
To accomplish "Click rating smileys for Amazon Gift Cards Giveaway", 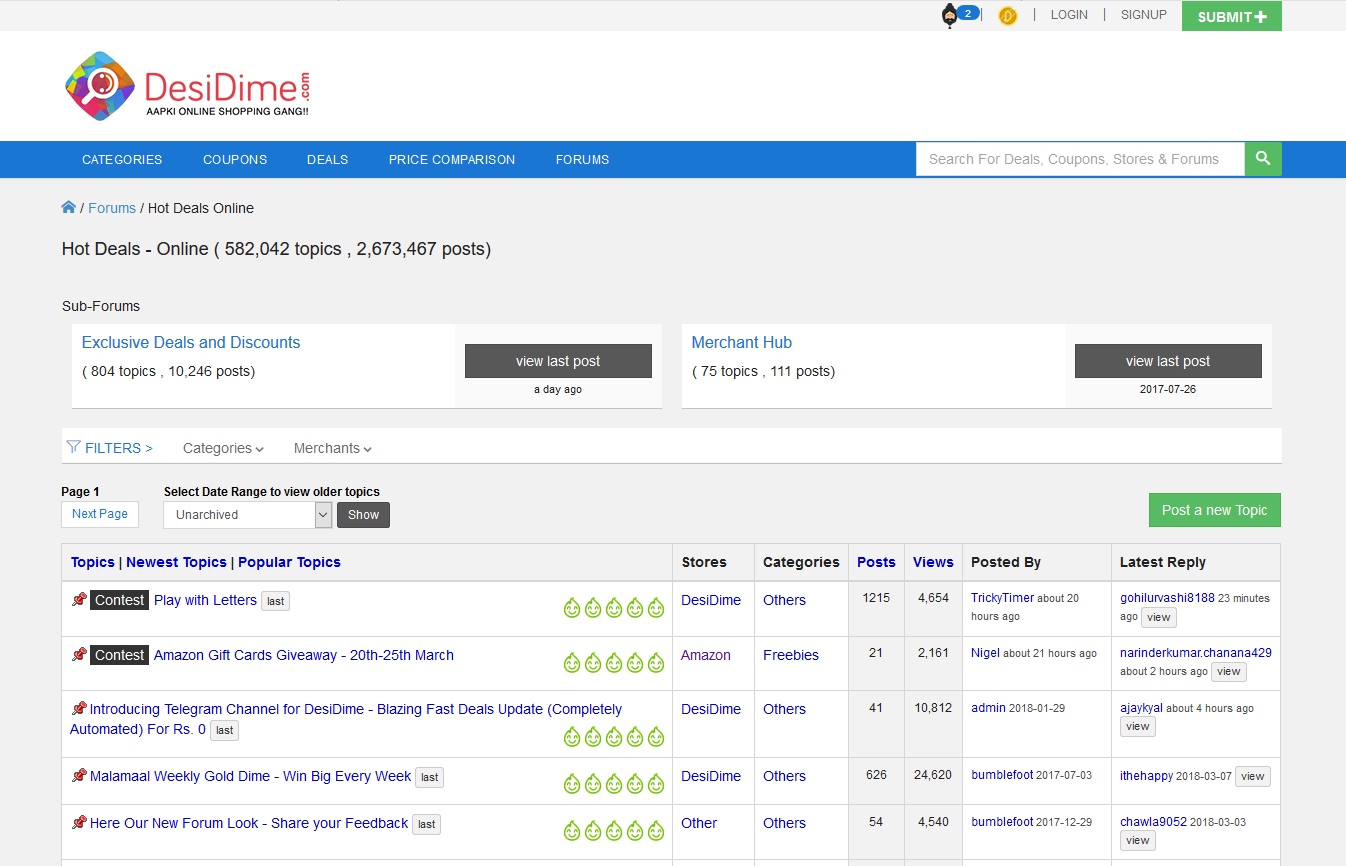I will coord(614,662).
